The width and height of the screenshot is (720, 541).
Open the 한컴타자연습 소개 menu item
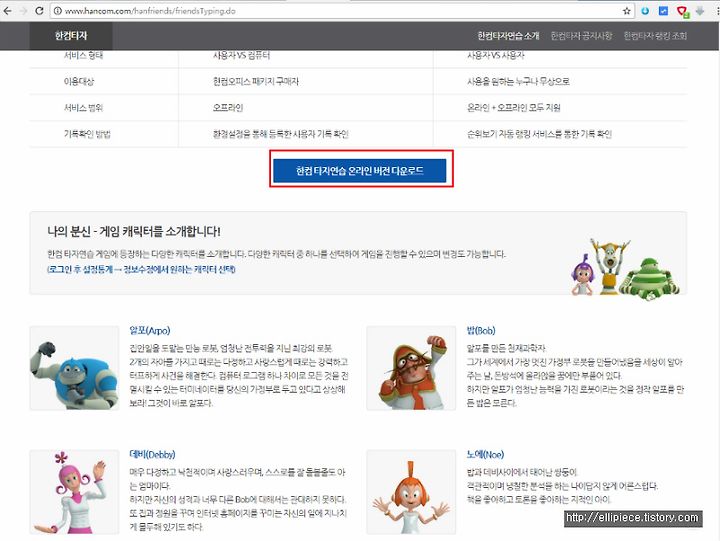point(508,36)
